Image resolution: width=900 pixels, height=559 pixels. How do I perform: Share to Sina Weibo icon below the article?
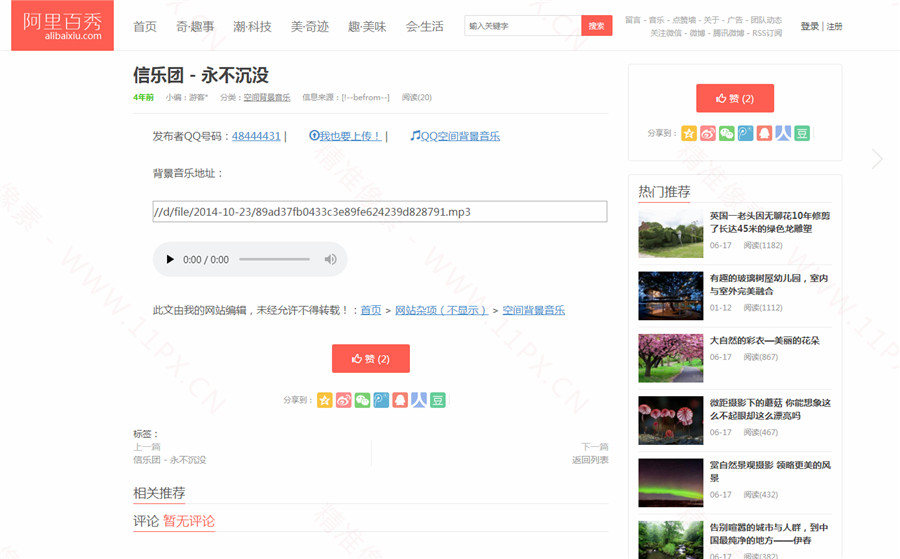[x=344, y=400]
